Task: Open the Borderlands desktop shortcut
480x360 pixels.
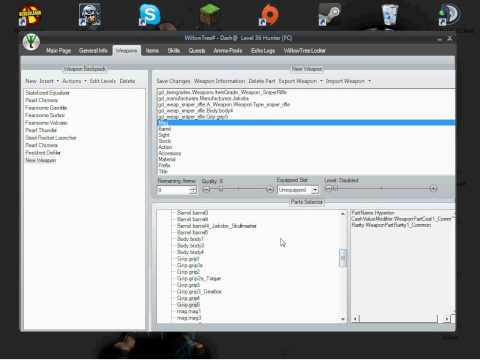Action: (30, 15)
